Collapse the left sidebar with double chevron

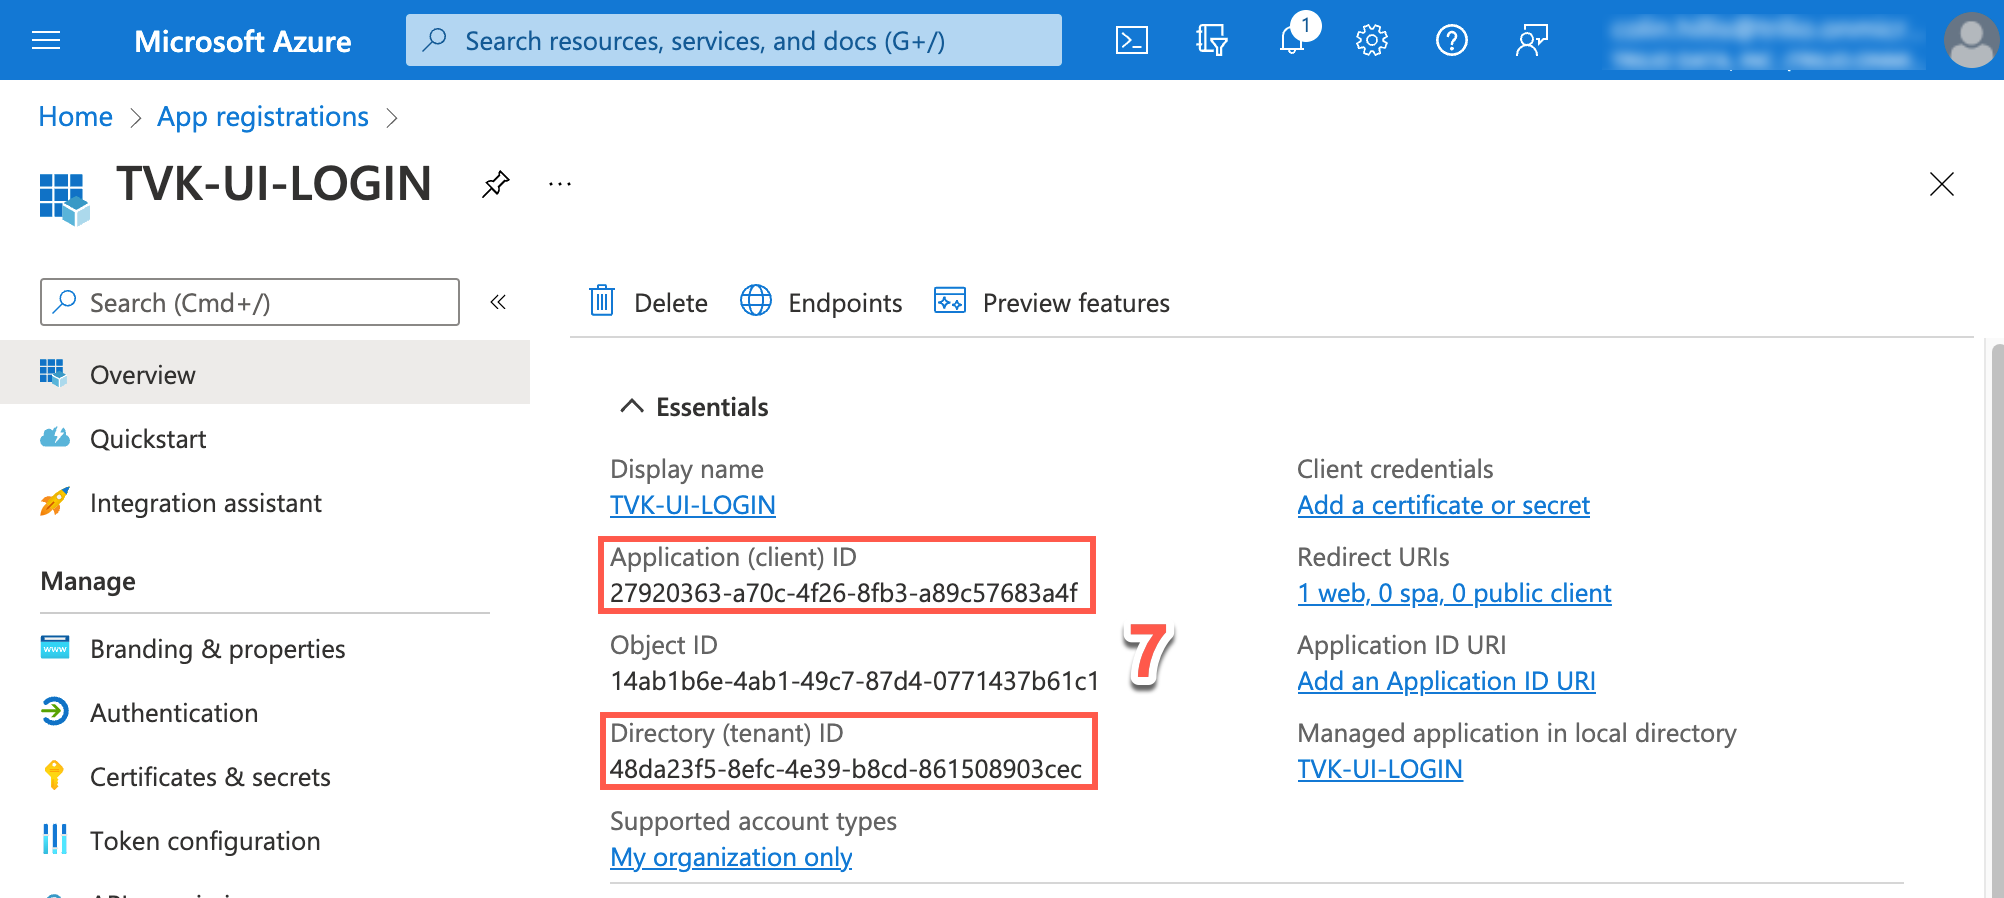pyautogui.click(x=498, y=302)
